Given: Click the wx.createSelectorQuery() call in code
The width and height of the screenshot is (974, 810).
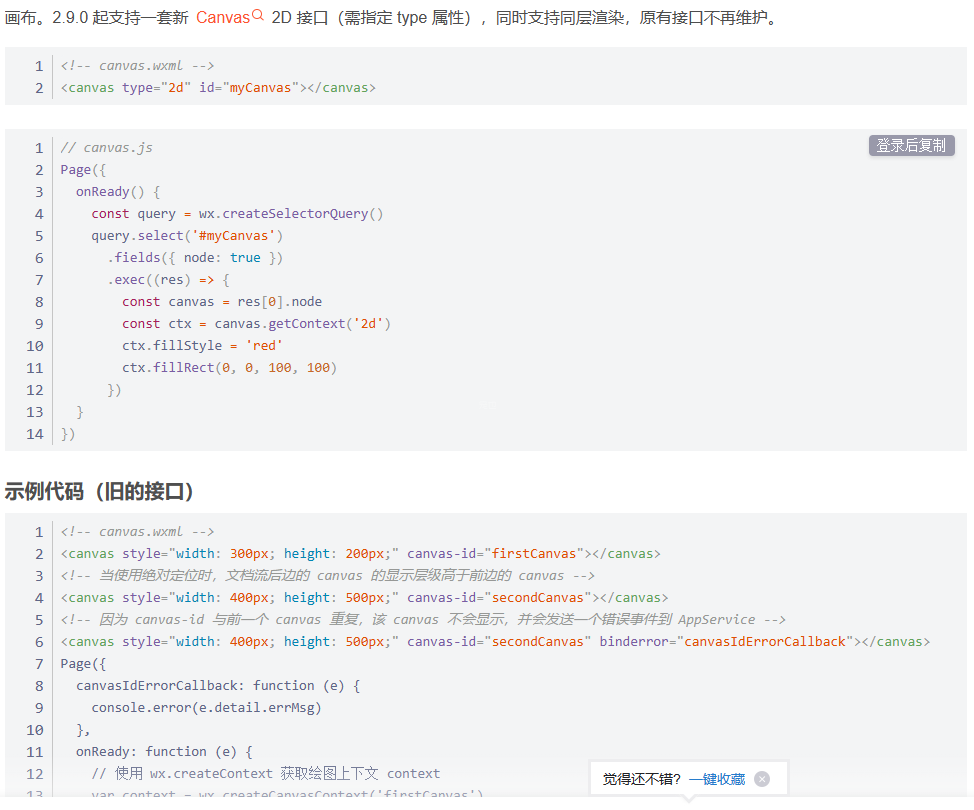Looking at the screenshot, I should pyautogui.click(x=291, y=214).
